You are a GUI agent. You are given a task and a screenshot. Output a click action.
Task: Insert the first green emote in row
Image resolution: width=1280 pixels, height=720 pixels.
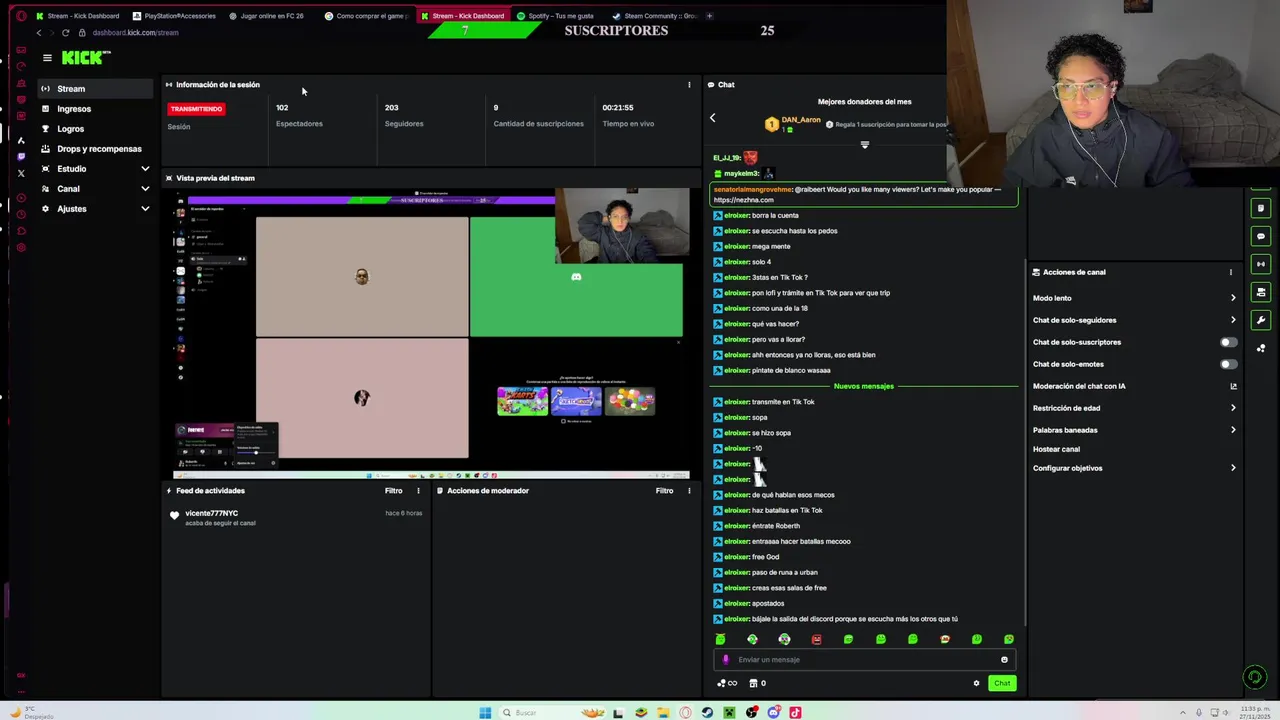[x=720, y=640]
